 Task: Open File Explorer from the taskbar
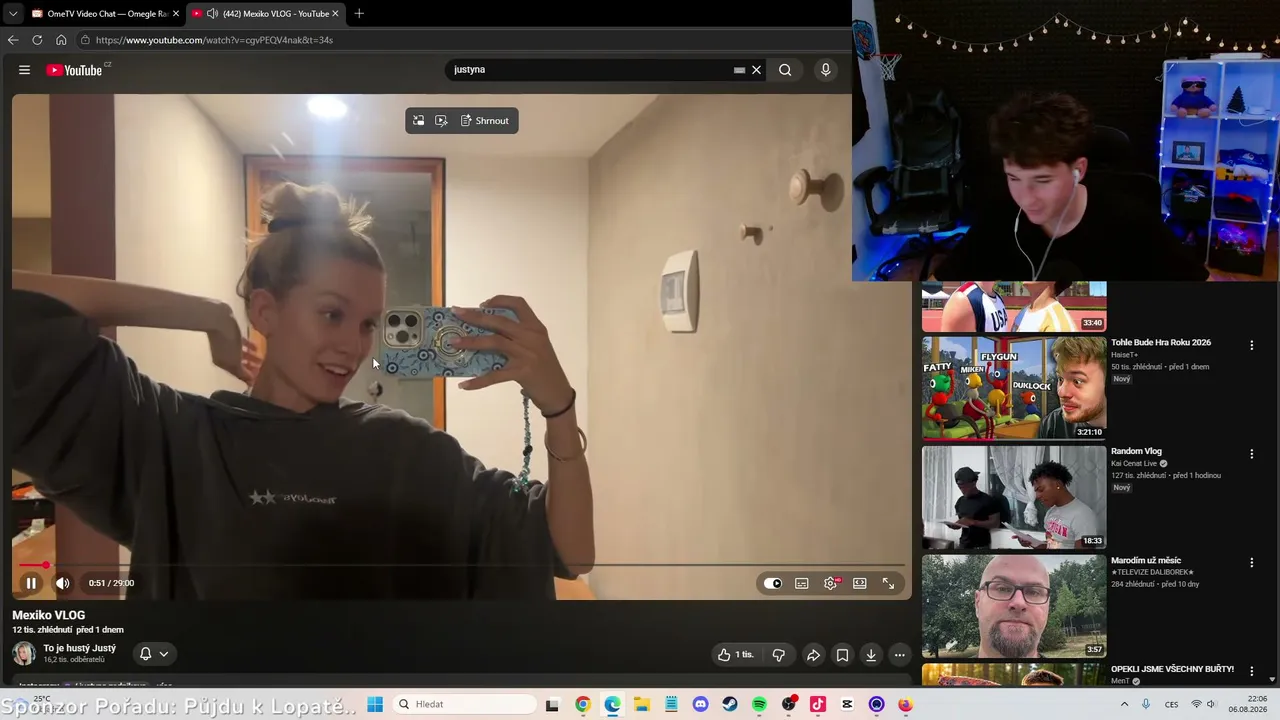point(641,704)
